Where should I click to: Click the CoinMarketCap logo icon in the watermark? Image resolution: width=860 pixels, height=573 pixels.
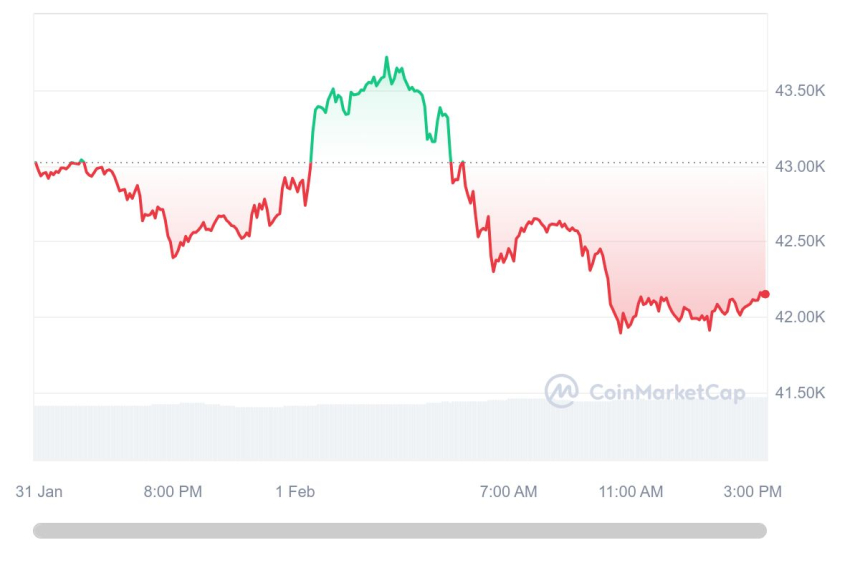(561, 391)
